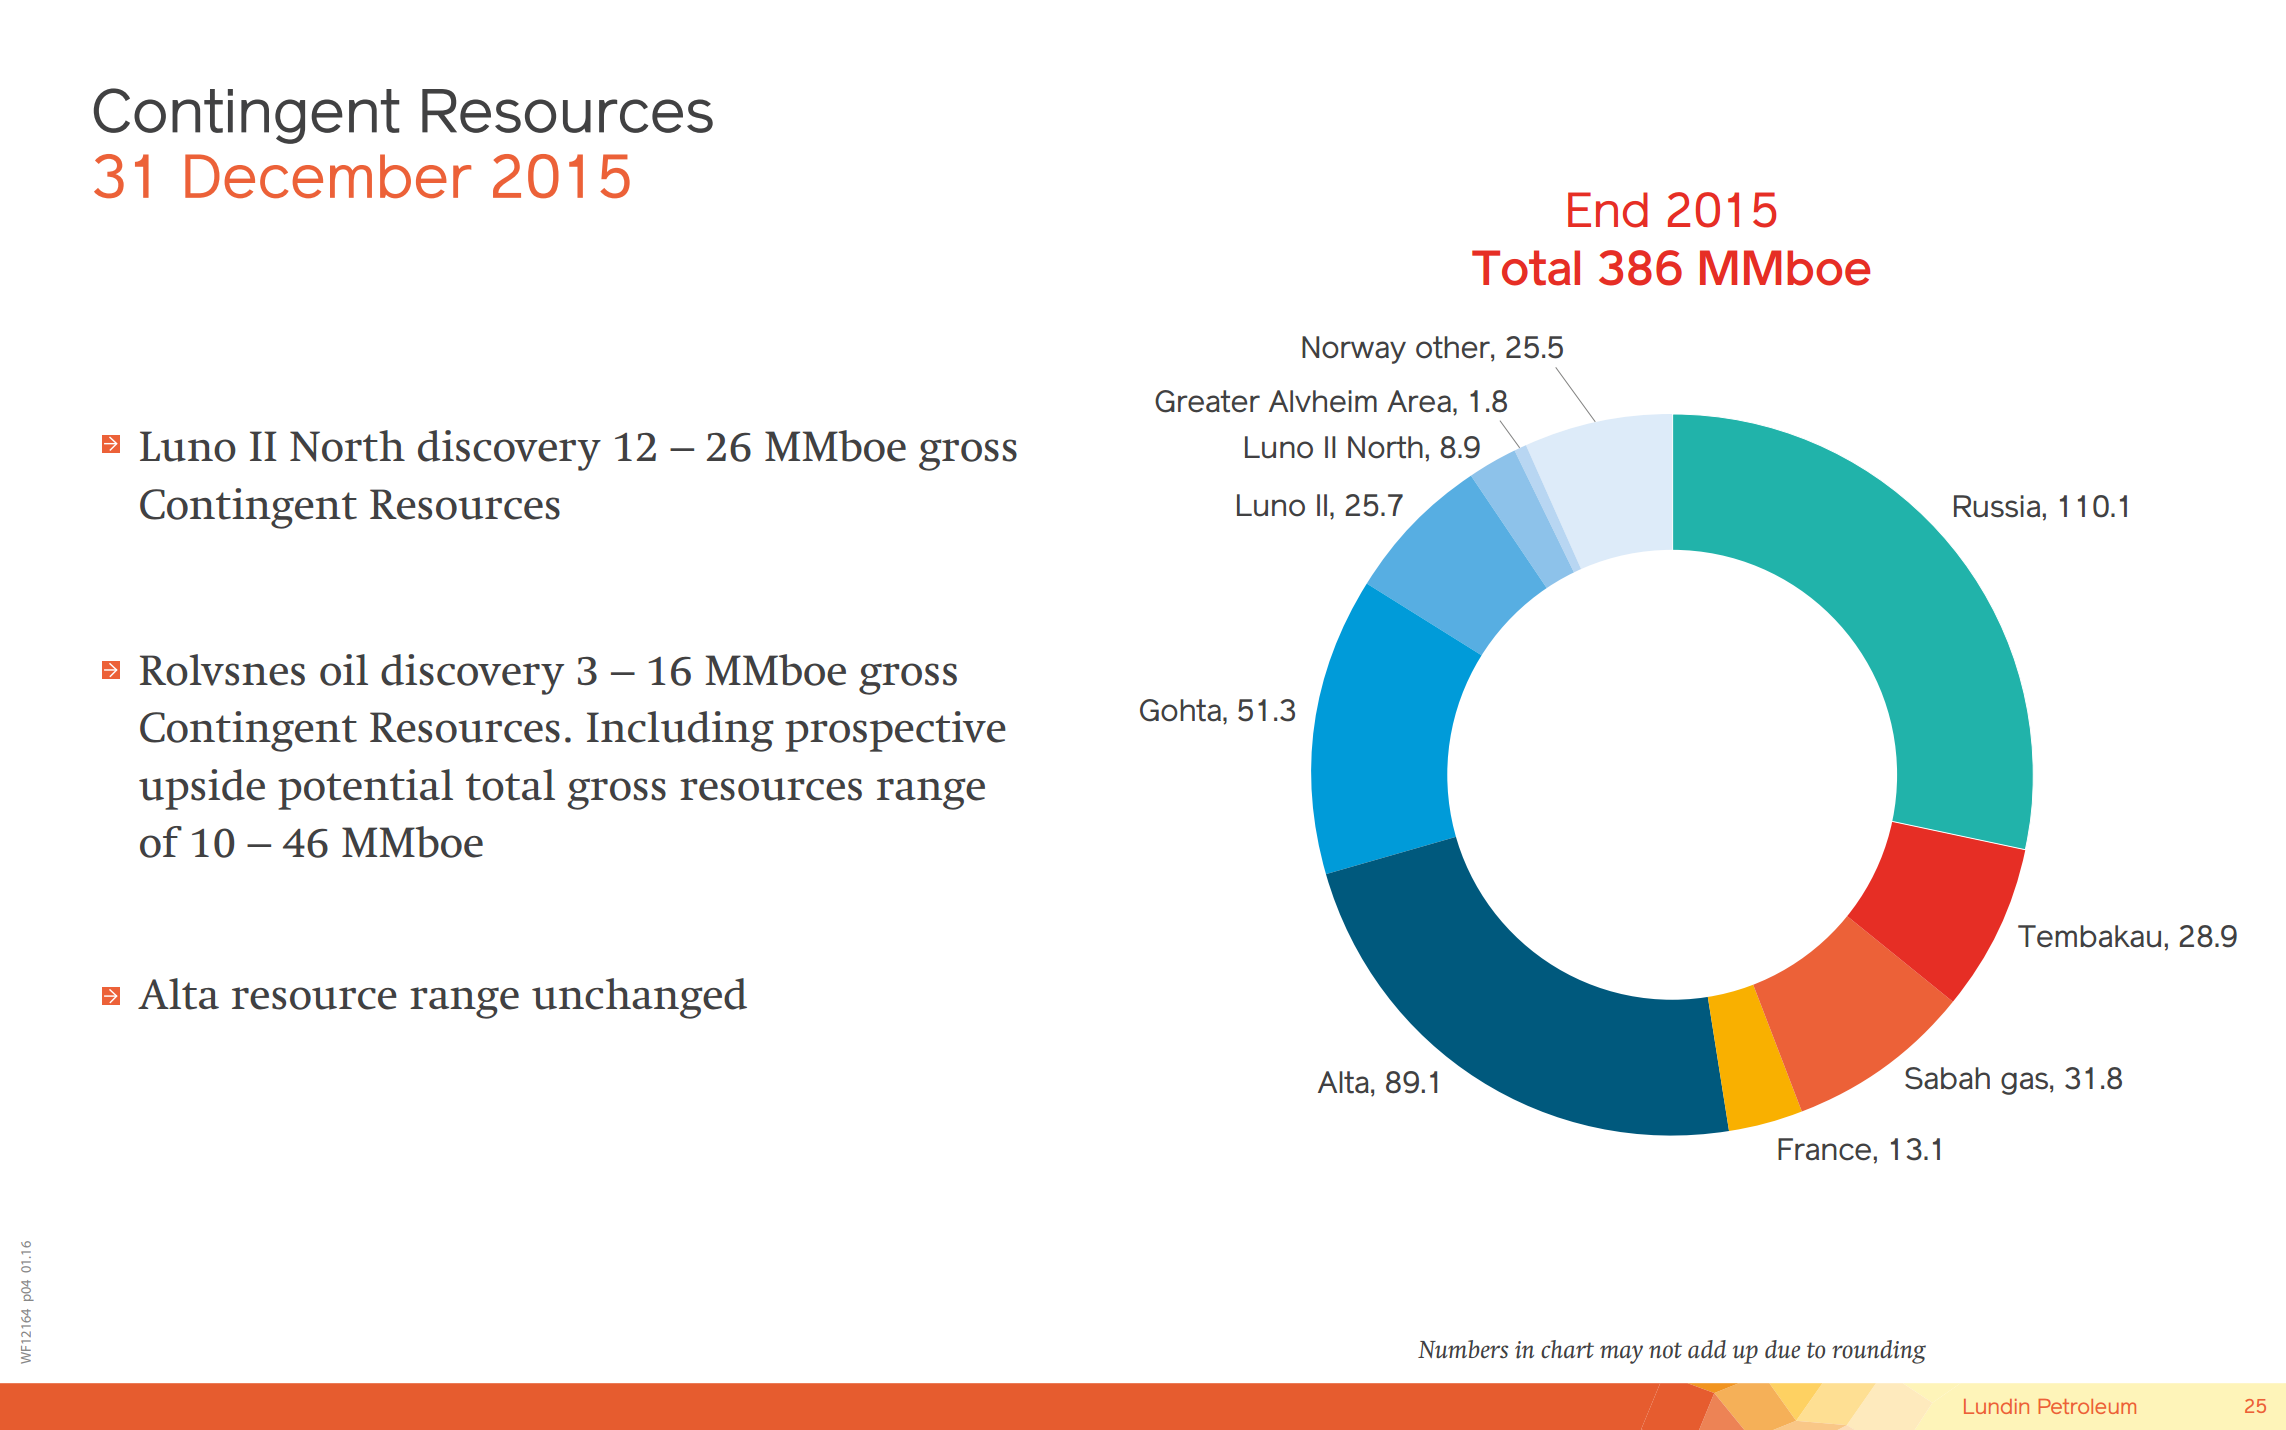Click the 'Alta resource range unchanged' bullet text

coord(443,996)
